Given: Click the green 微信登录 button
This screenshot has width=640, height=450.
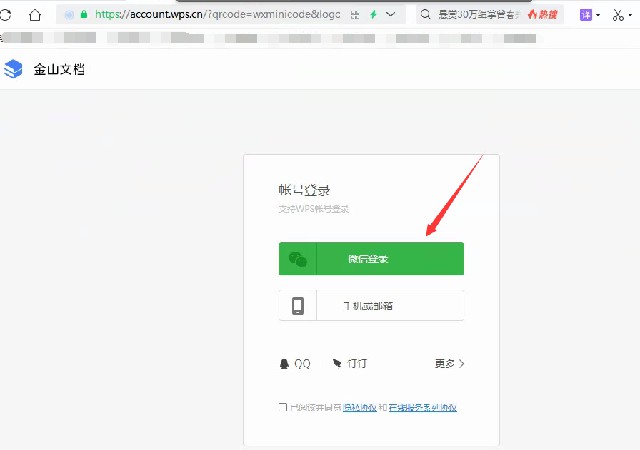Looking at the screenshot, I should coord(371,258).
